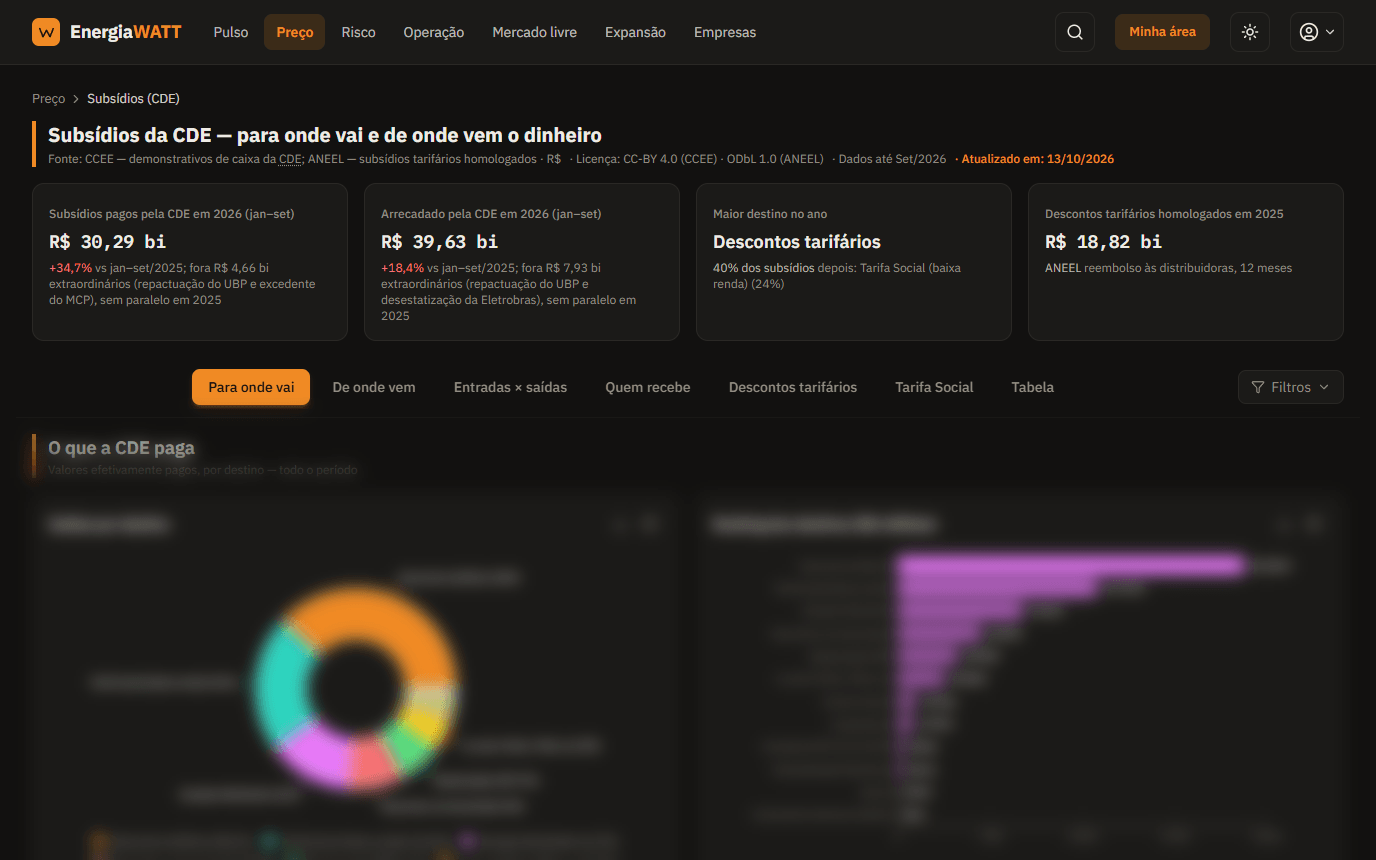Open the Descontos tarifários tab
Image resolution: width=1376 pixels, height=860 pixels.
(x=793, y=387)
